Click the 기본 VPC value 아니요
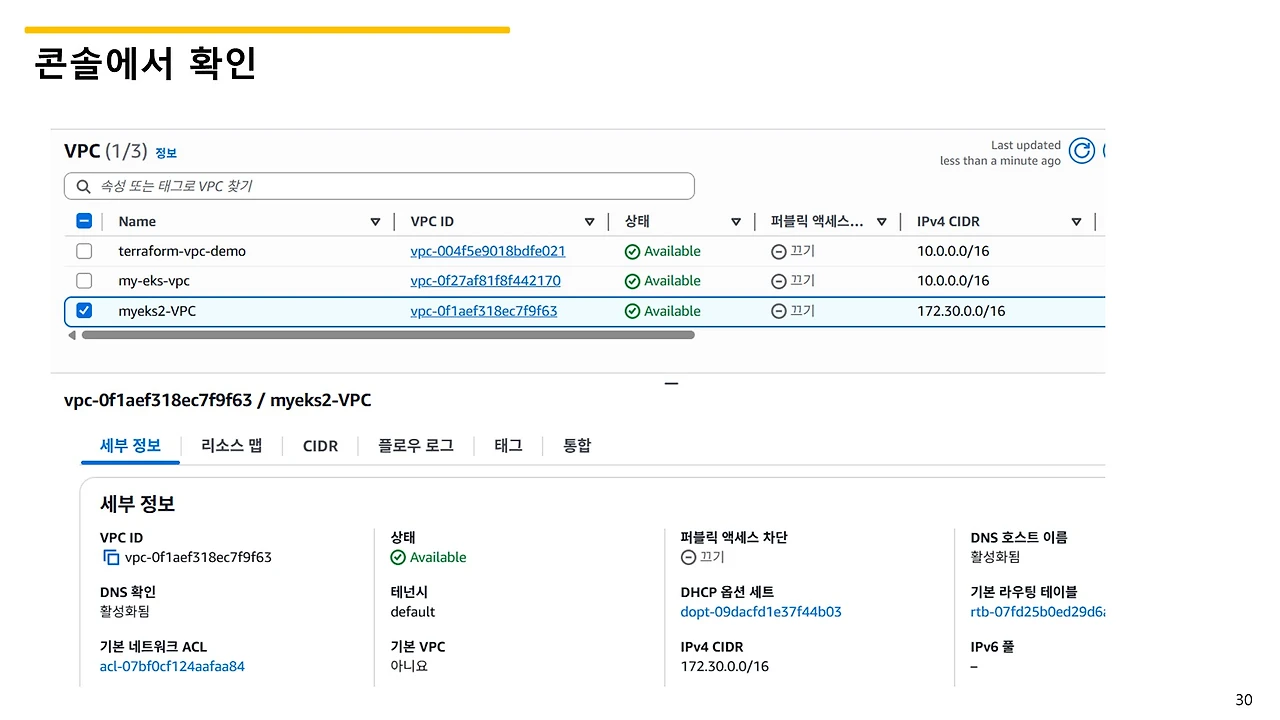 coord(409,666)
